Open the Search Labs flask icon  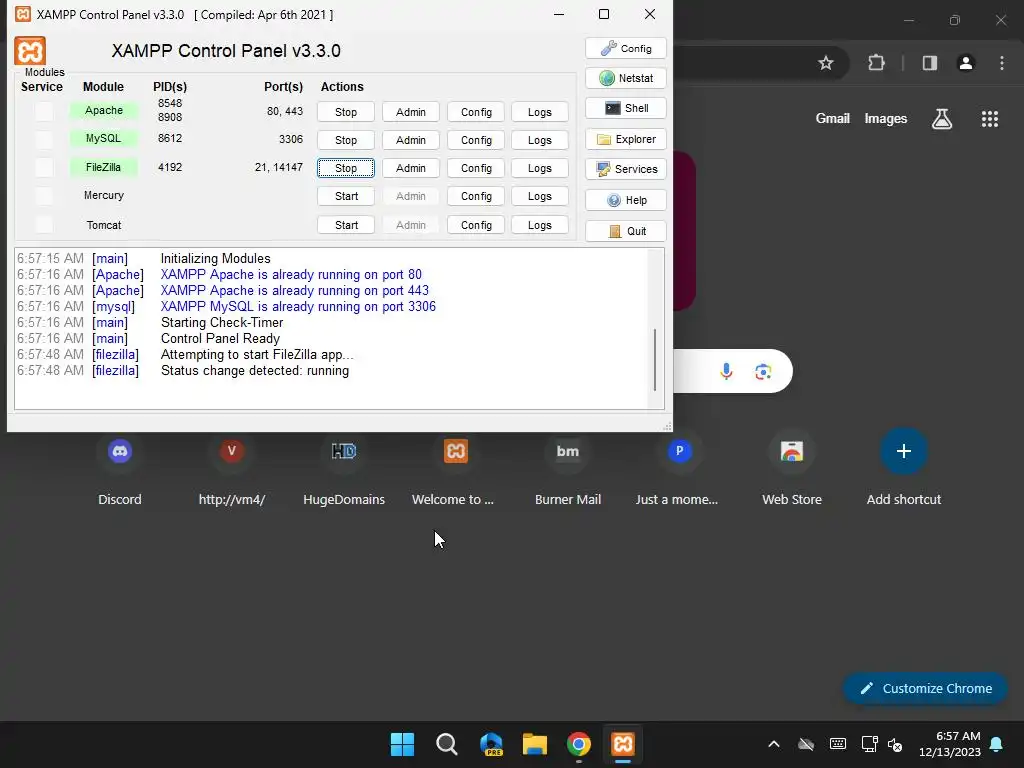tap(942, 119)
